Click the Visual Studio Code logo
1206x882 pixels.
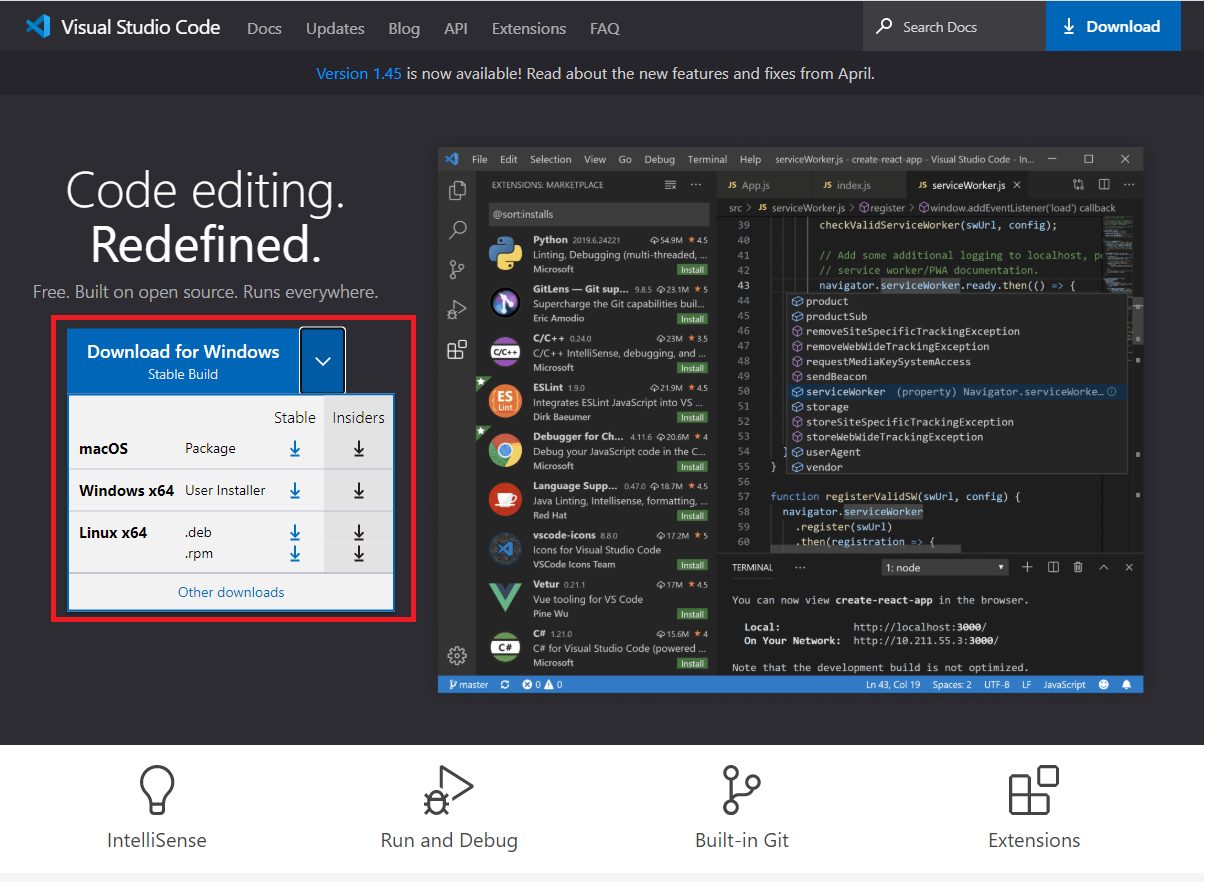(38, 27)
